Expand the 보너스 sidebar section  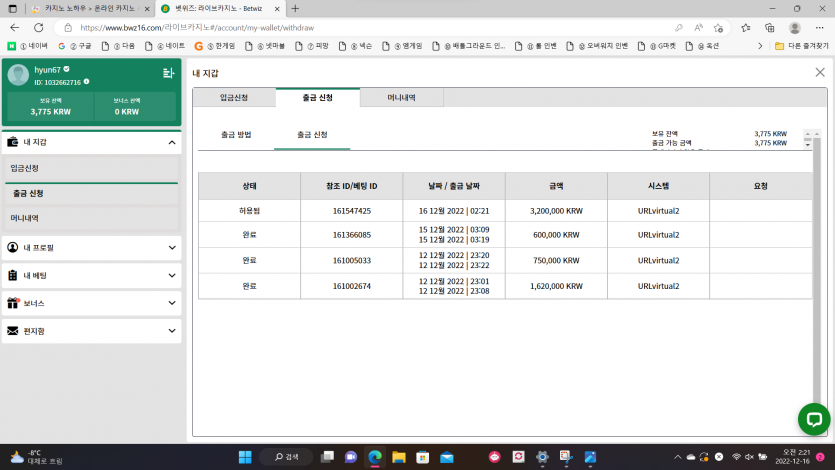(x=92, y=303)
